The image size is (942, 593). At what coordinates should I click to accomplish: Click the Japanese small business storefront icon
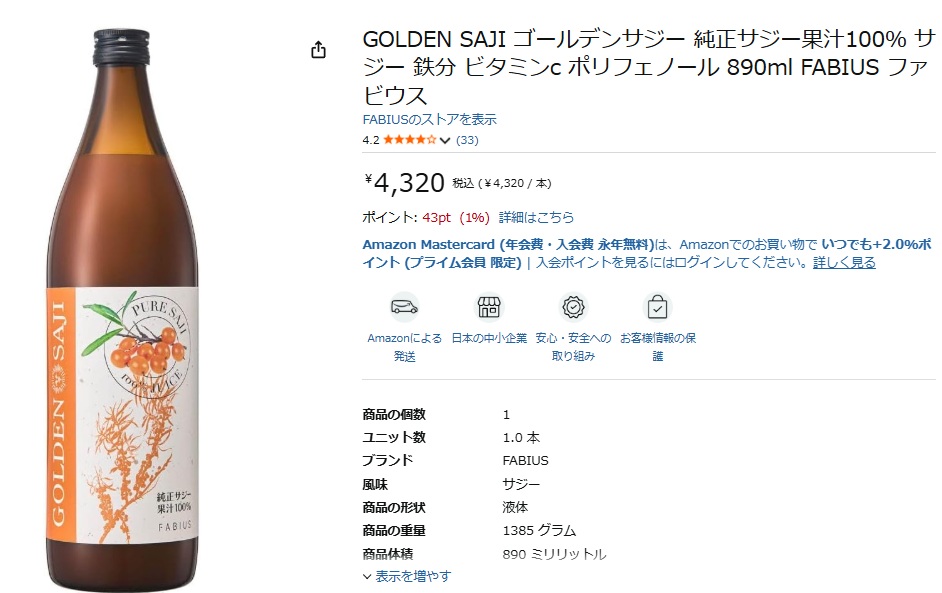click(x=489, y=306)
